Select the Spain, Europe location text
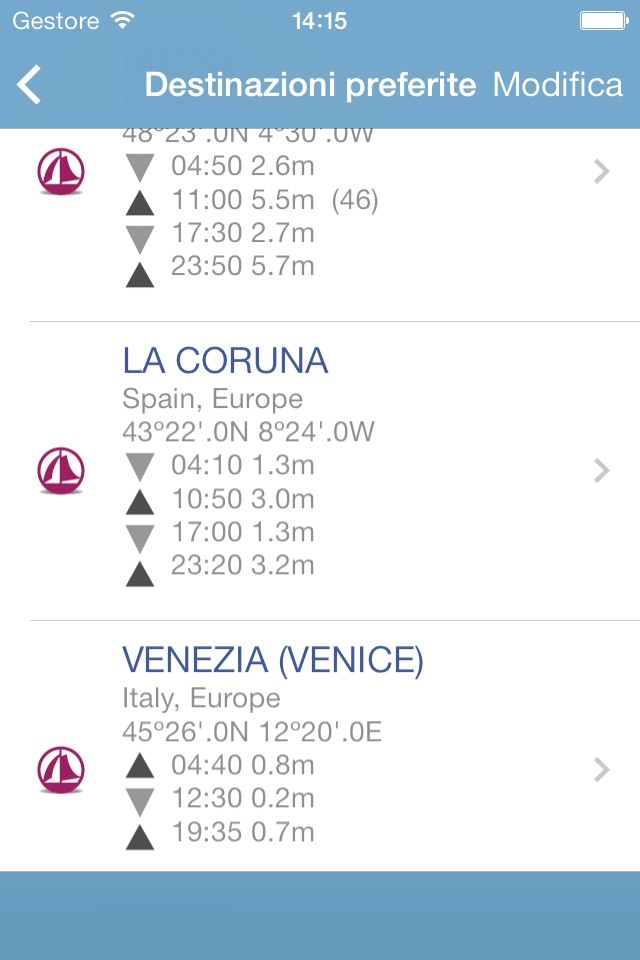 (213, 400)
